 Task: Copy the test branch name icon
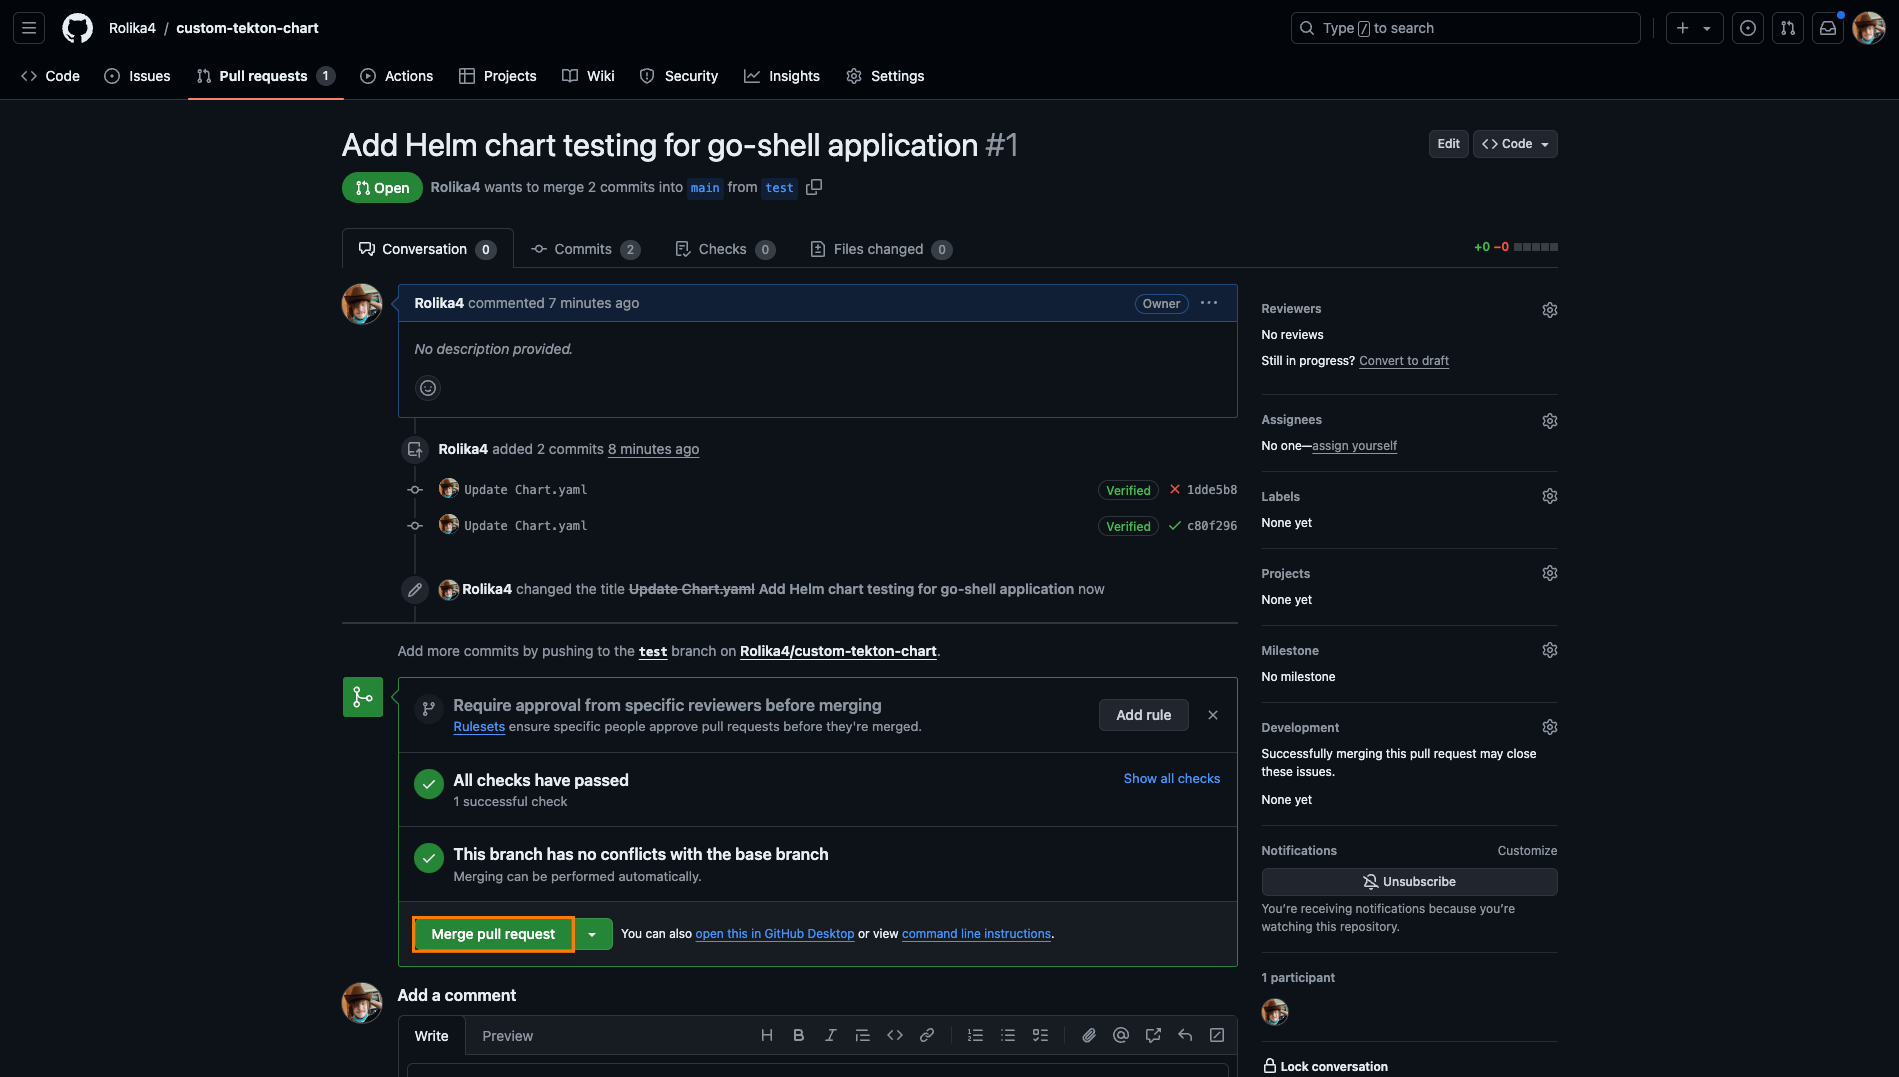814,188
